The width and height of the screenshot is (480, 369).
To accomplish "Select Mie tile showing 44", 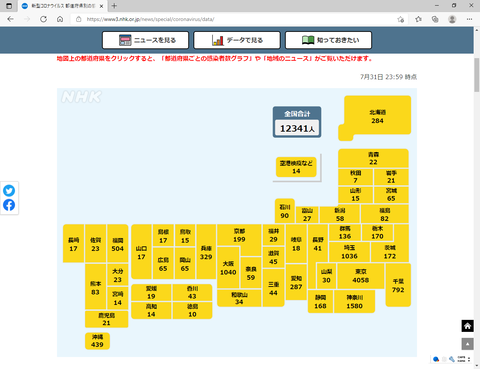I will click(x=273, y=288).
